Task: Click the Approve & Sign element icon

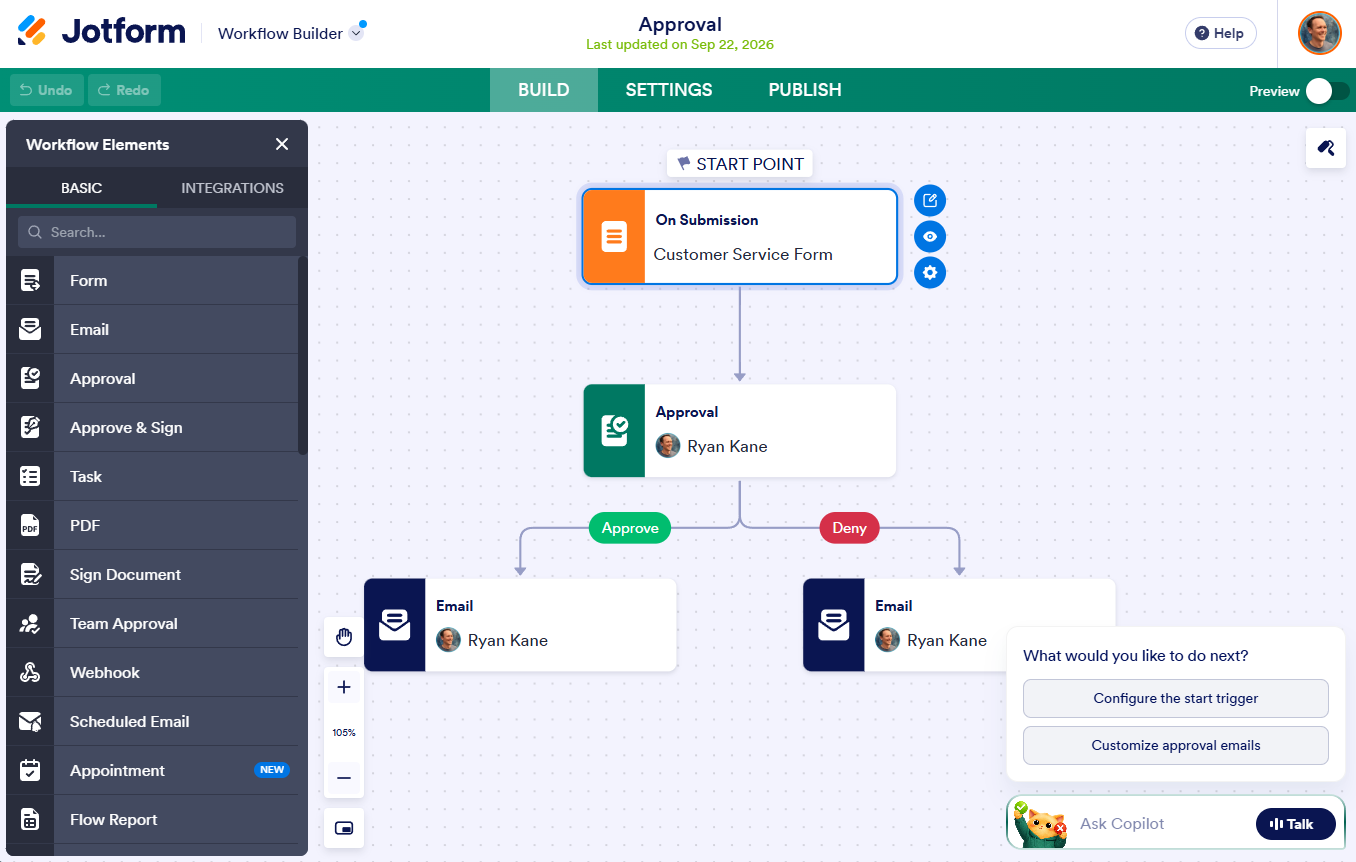Action: tap(30, 428)
